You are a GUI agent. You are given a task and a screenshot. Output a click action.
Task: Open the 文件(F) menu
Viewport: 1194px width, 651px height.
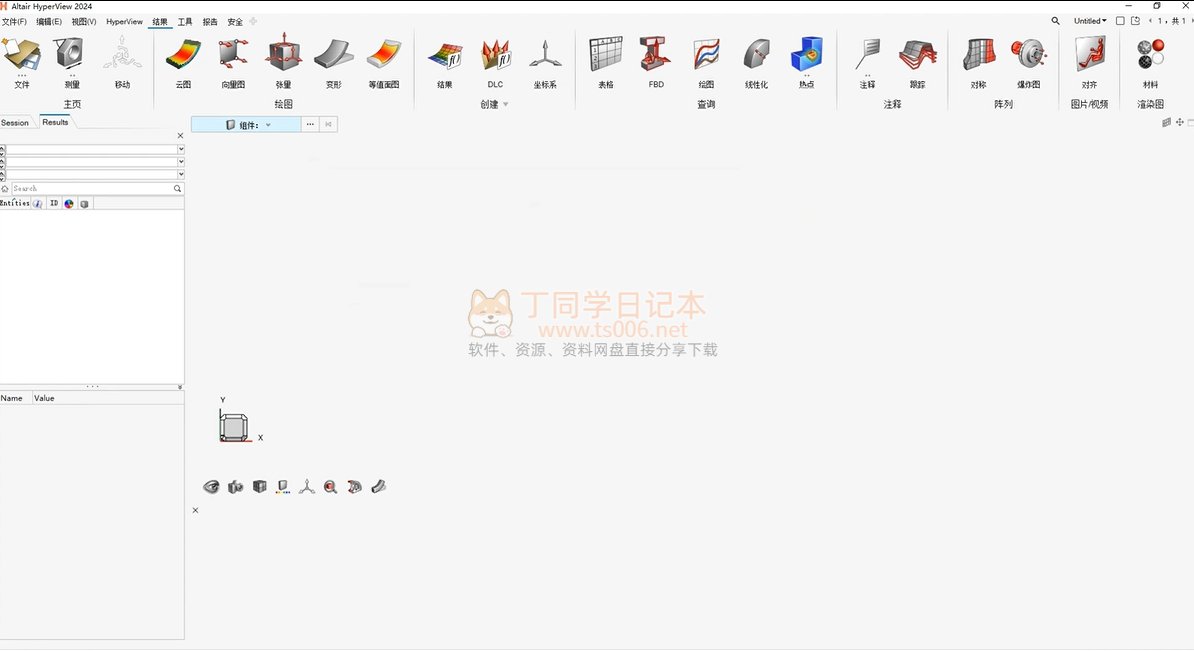pos(14,21)
